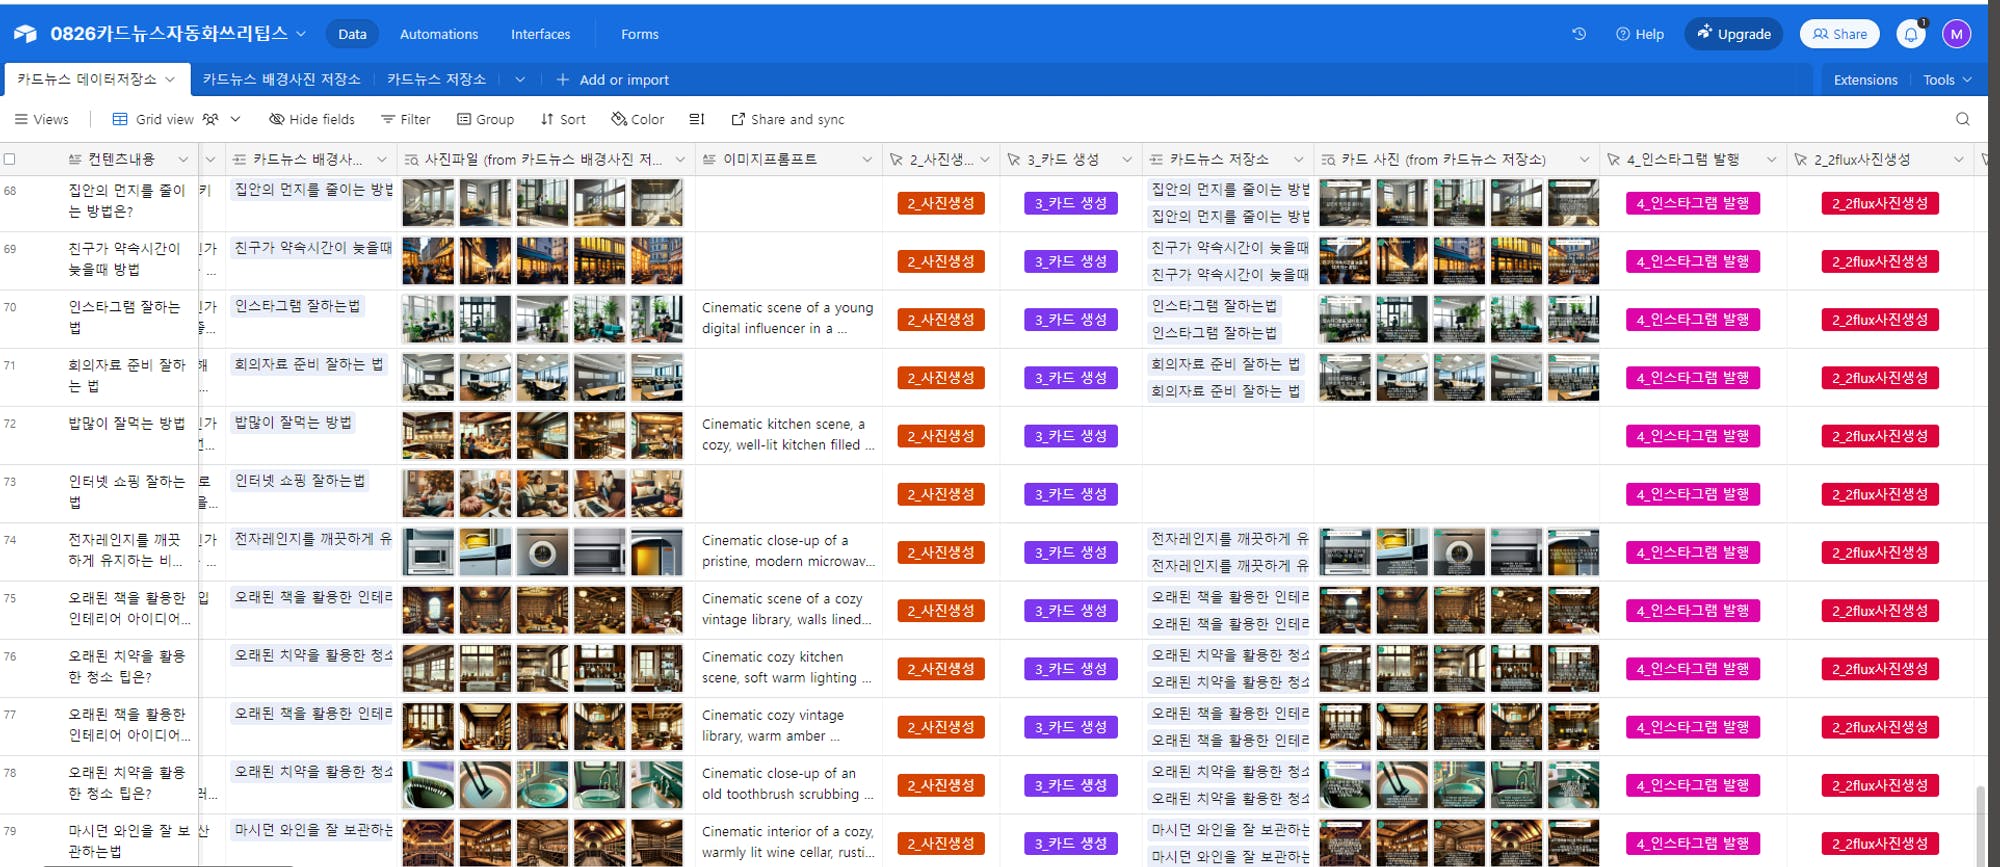This screenshot has width=2000, height=867.
Task: Click Add or import table
Action: coord(612,80)
